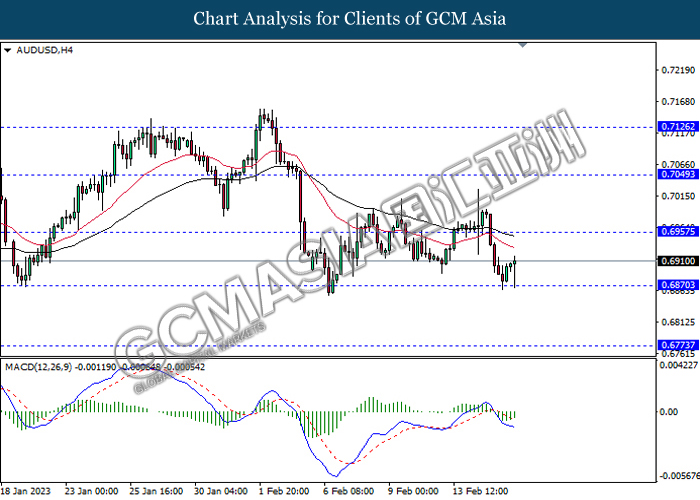Click the 23 Jan 00:00 time label
Viewport: 700px width, 500px height.
[91, 491]
